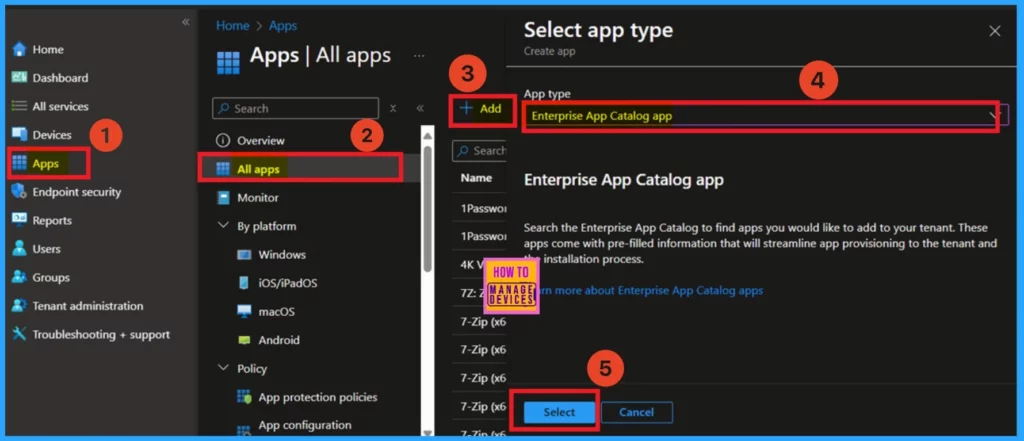Open the Apps breadcrumb link
The height and width of the screenshot is (441, 1024).
[x=283, y=25]
